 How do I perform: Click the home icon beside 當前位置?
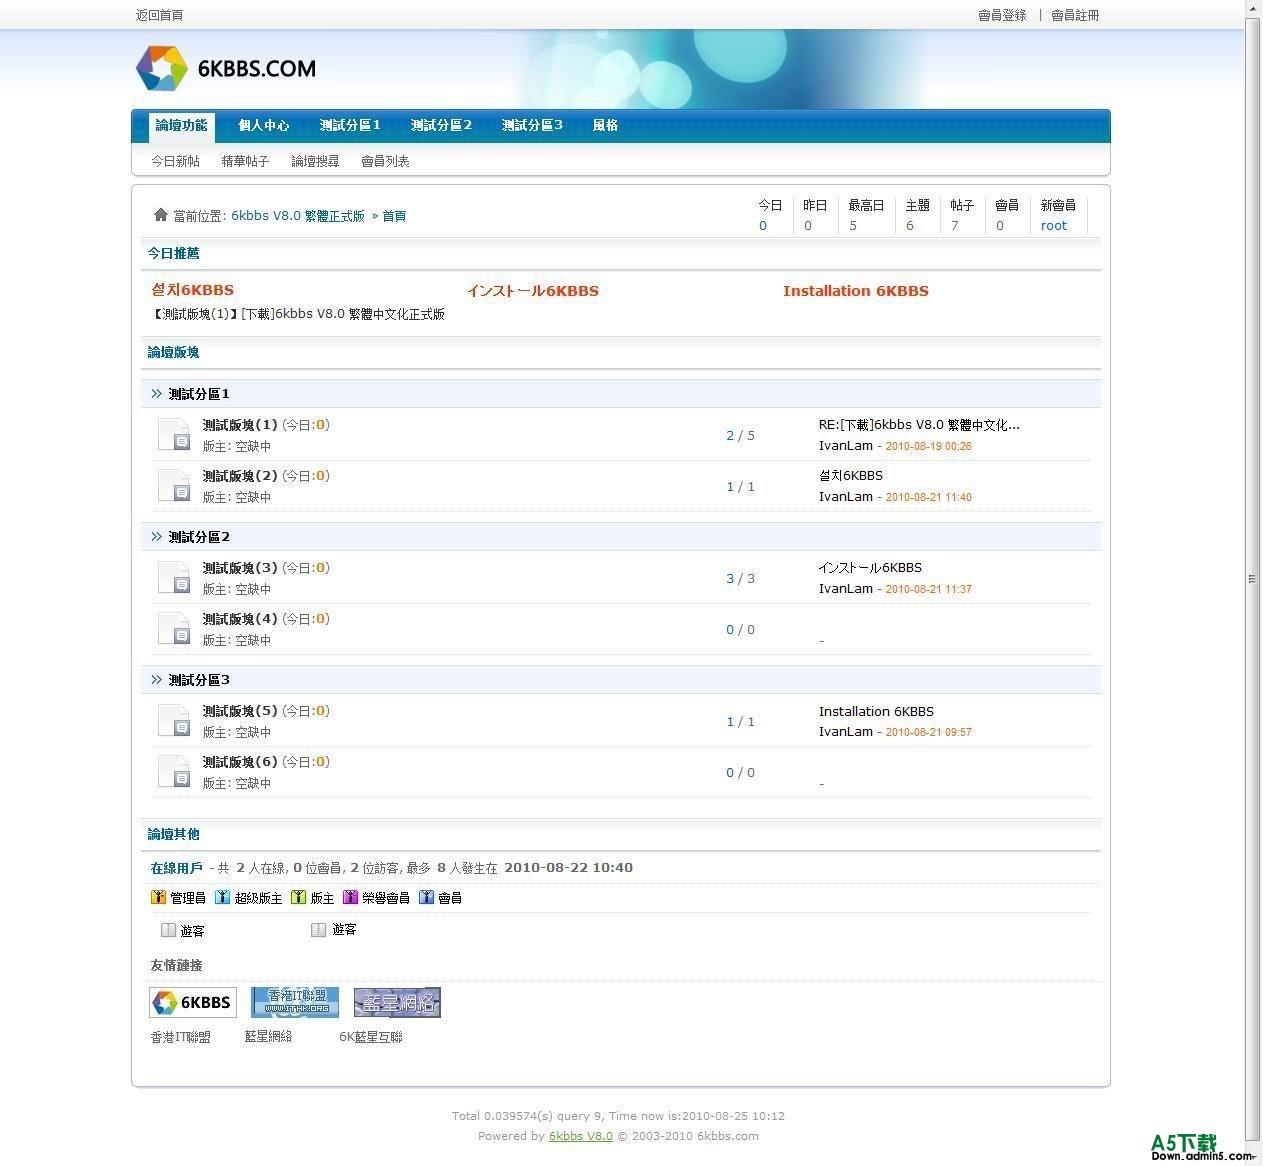click(x=161, y=215)
